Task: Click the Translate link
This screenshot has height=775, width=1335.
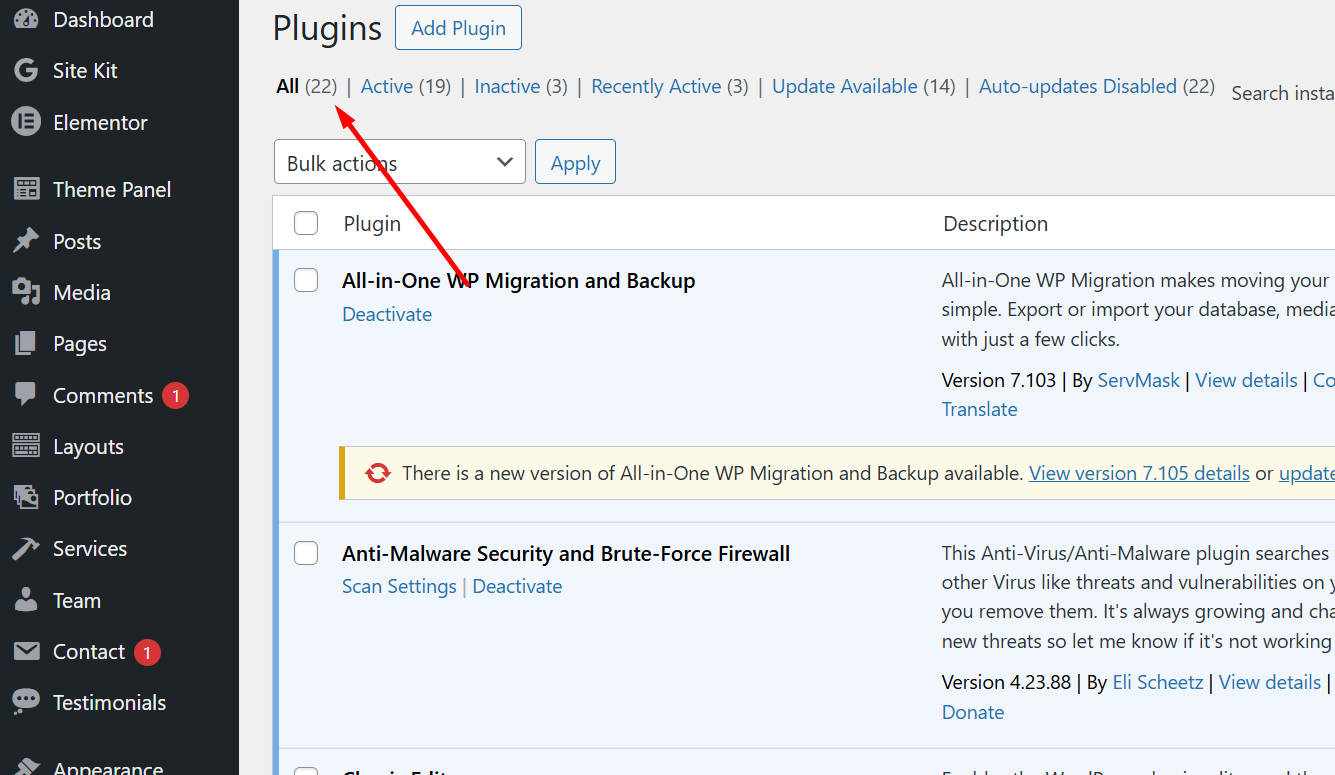Action: point(980,409)
